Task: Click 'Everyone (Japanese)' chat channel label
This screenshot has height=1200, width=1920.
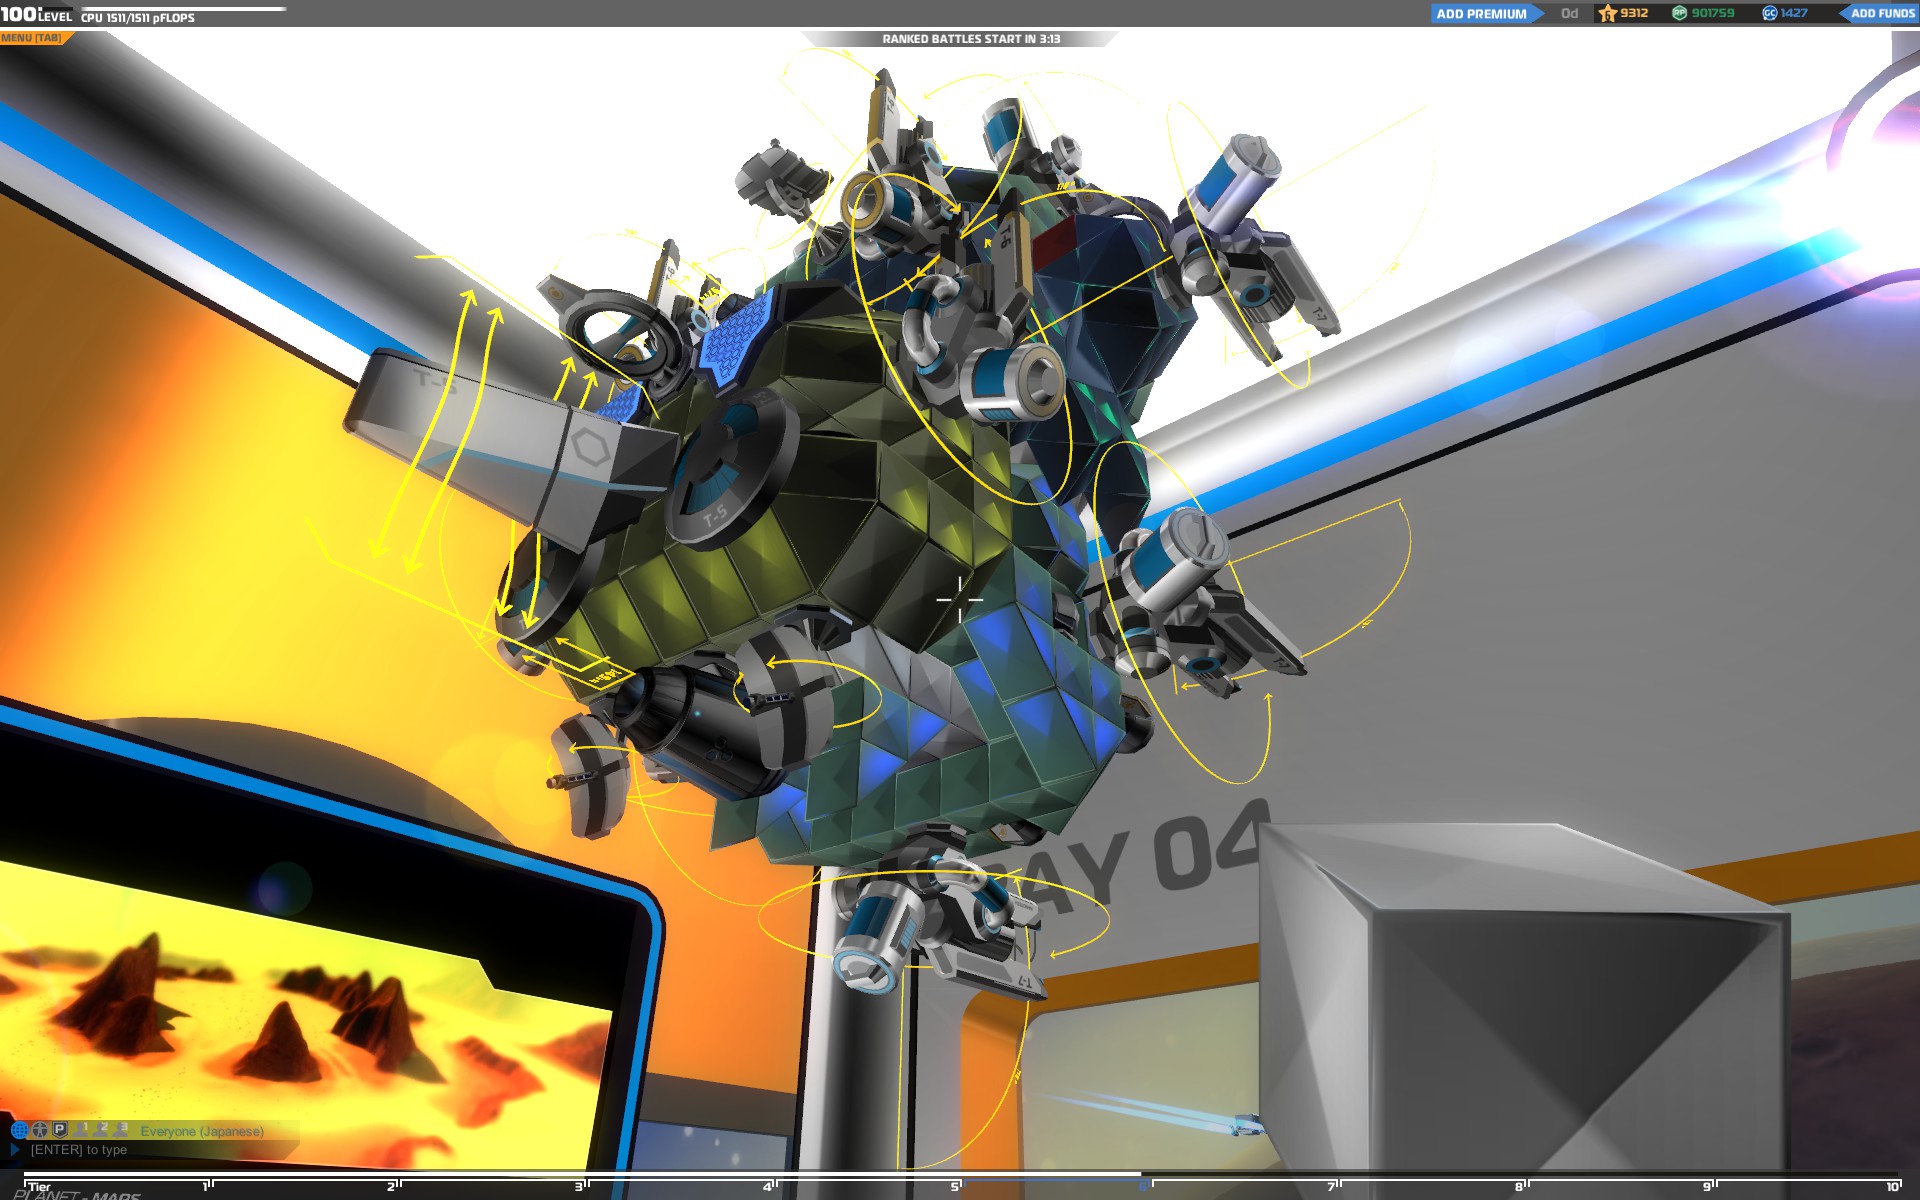Action: pos(202,1131)
